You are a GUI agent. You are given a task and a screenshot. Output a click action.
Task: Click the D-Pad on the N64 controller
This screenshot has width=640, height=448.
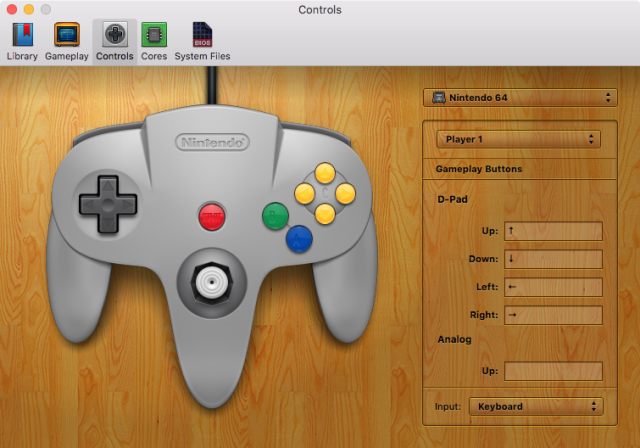[108, 205]
